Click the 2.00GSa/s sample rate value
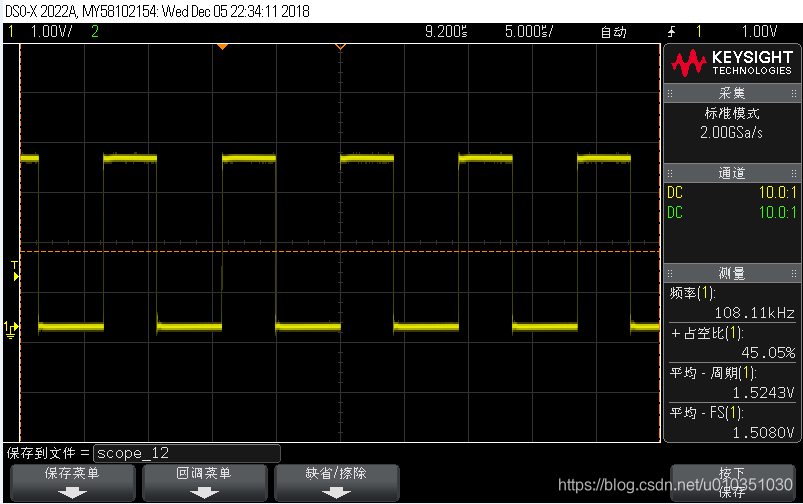The width and height of the screenshot is (803, 504). point(731,133)
